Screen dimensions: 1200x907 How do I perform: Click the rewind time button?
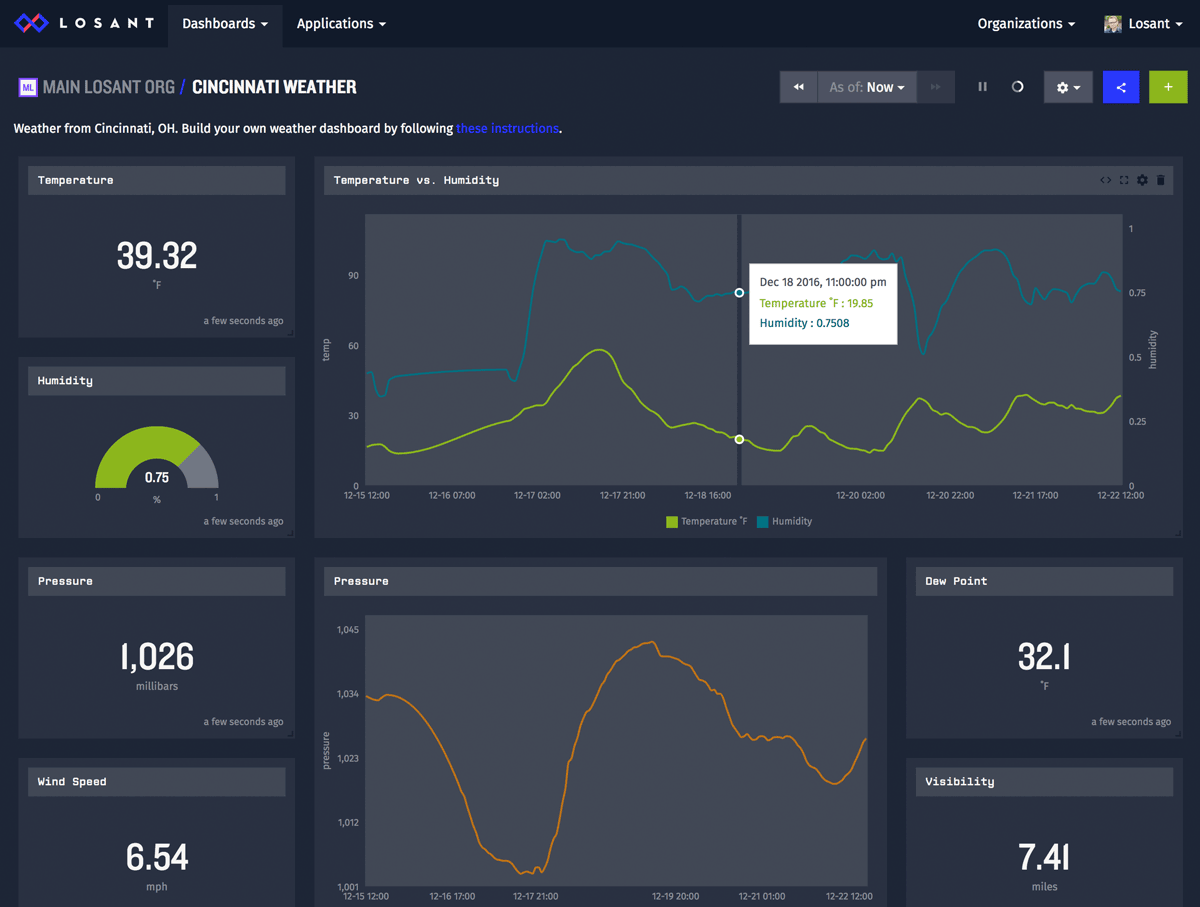click(x=798, y=87)
